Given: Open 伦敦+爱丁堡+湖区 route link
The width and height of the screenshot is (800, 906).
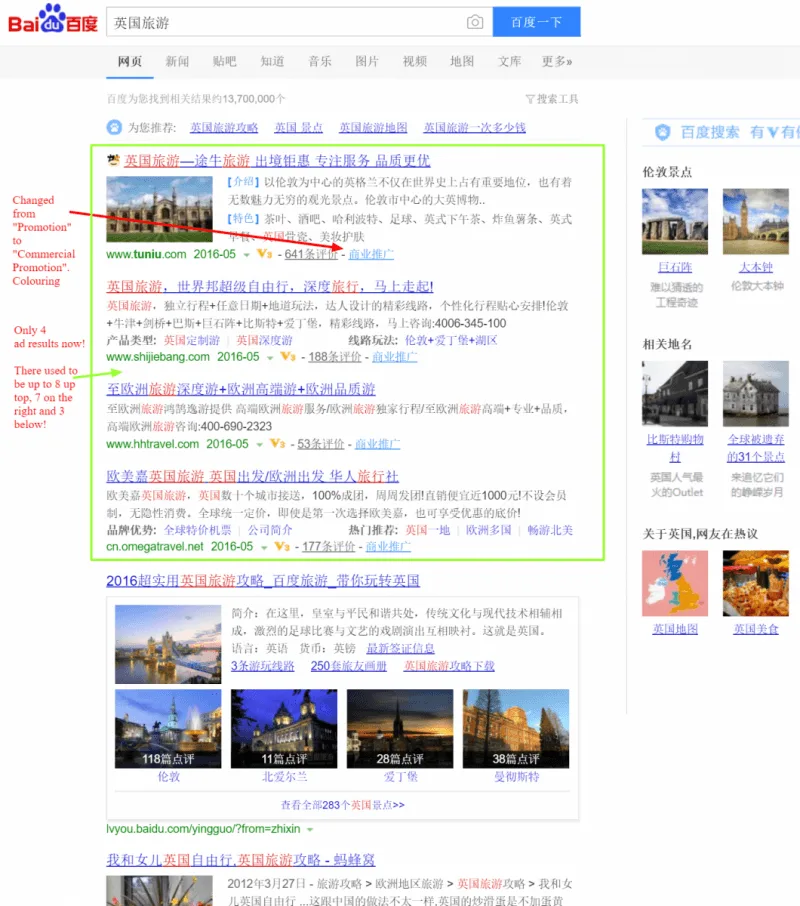Looking at the screenshot, I should pos(451,340).
